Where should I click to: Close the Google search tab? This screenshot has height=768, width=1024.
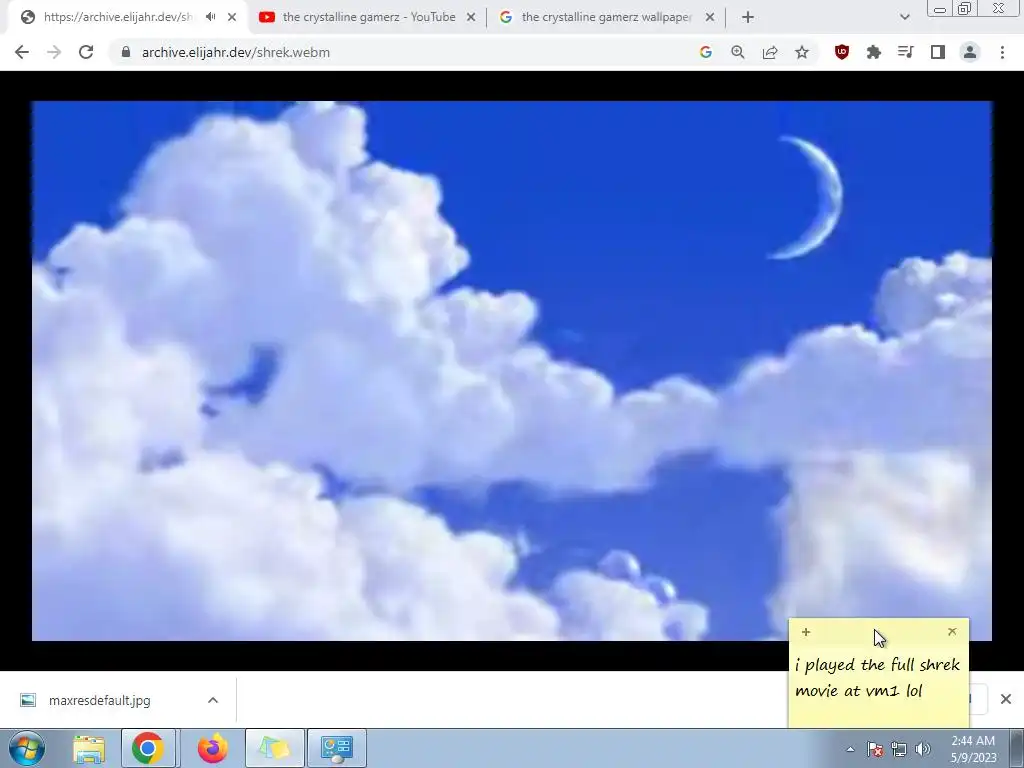point(710,17)
